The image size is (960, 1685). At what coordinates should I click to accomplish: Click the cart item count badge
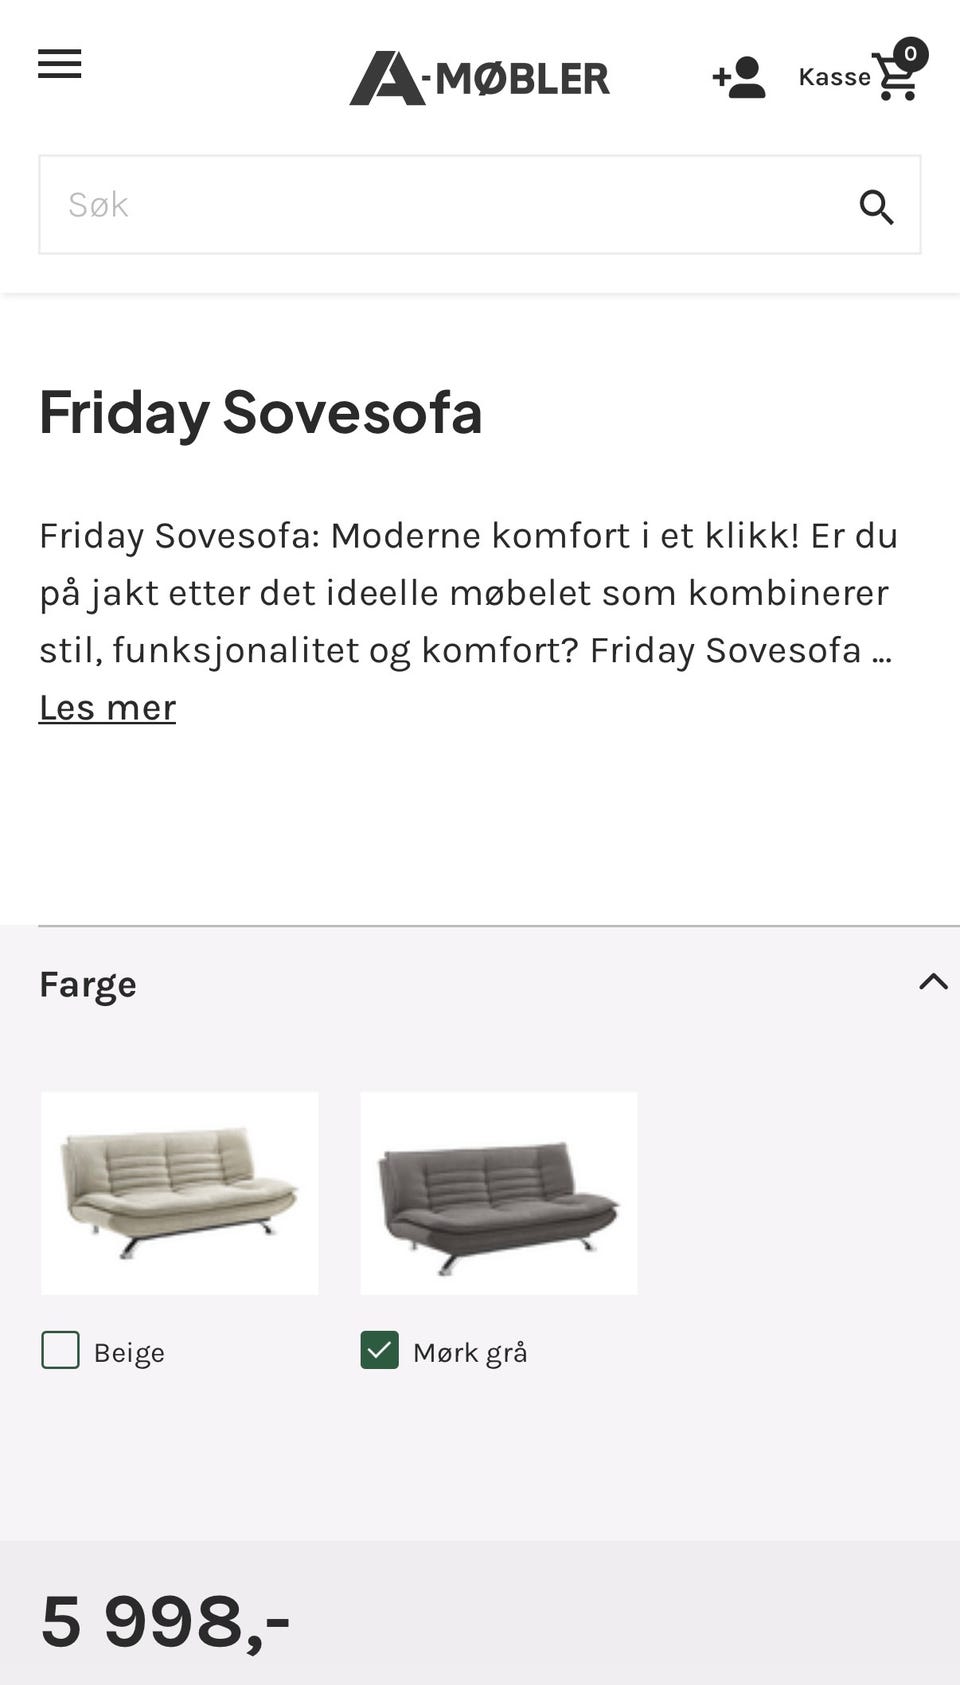(910, 54)
